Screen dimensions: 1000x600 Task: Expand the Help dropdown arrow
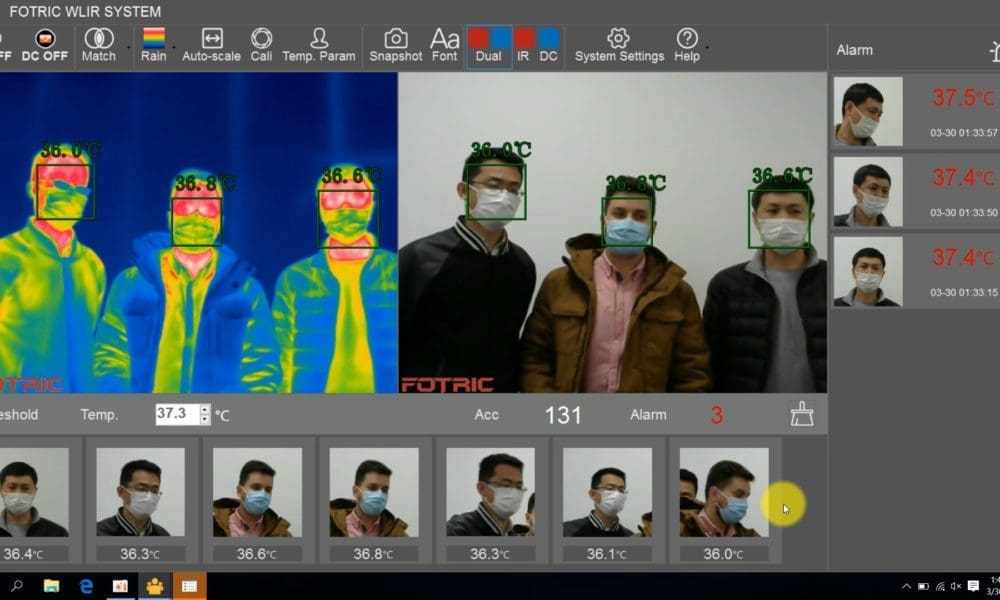[707, 46]
